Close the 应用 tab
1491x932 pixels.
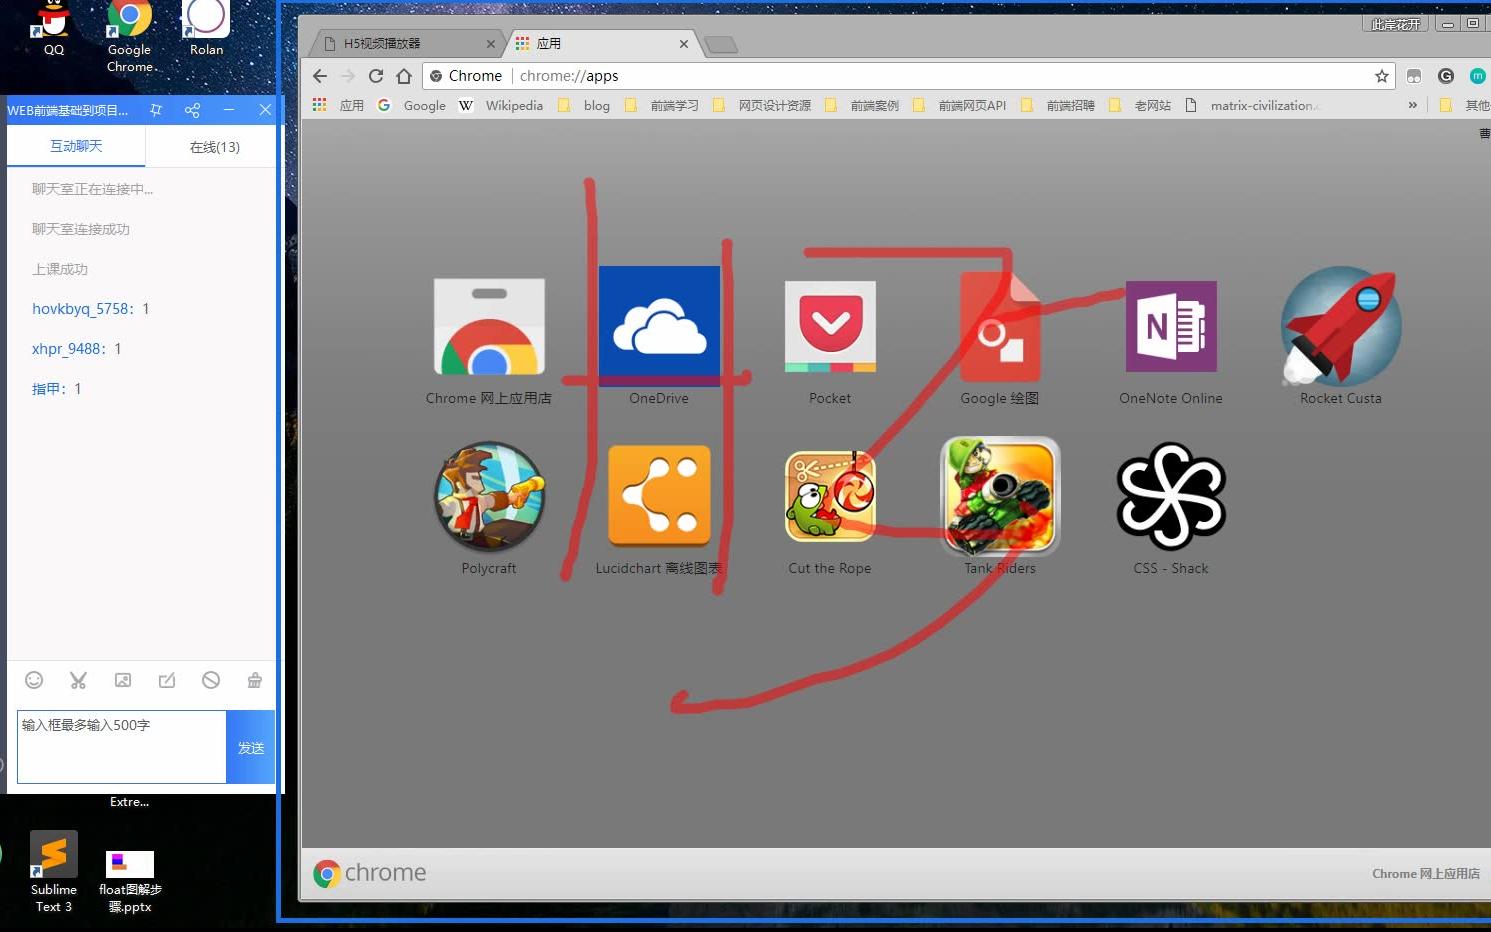684,44
